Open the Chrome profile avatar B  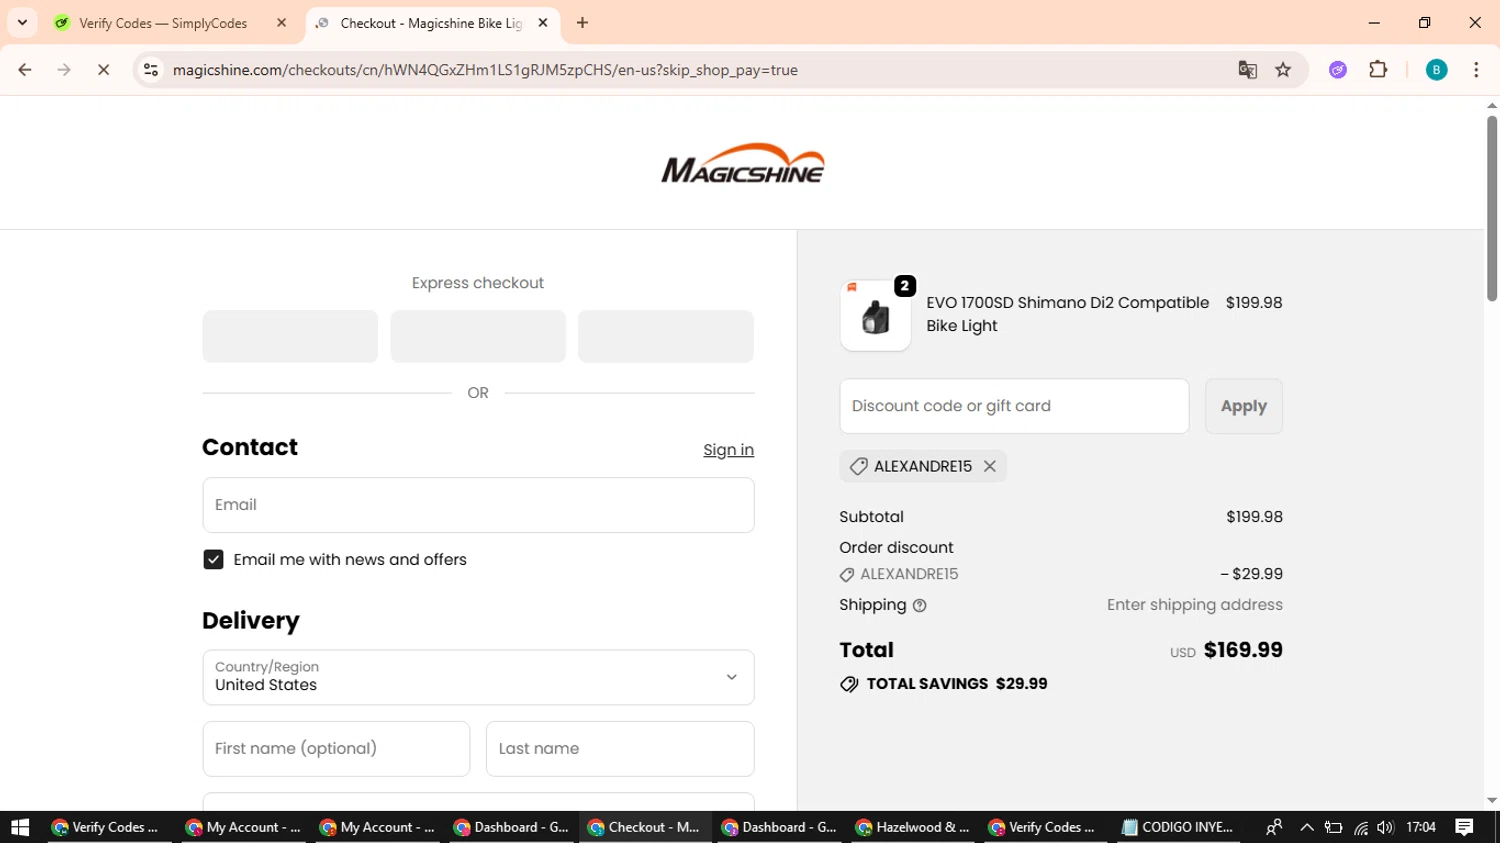[x=1436, y=70]
